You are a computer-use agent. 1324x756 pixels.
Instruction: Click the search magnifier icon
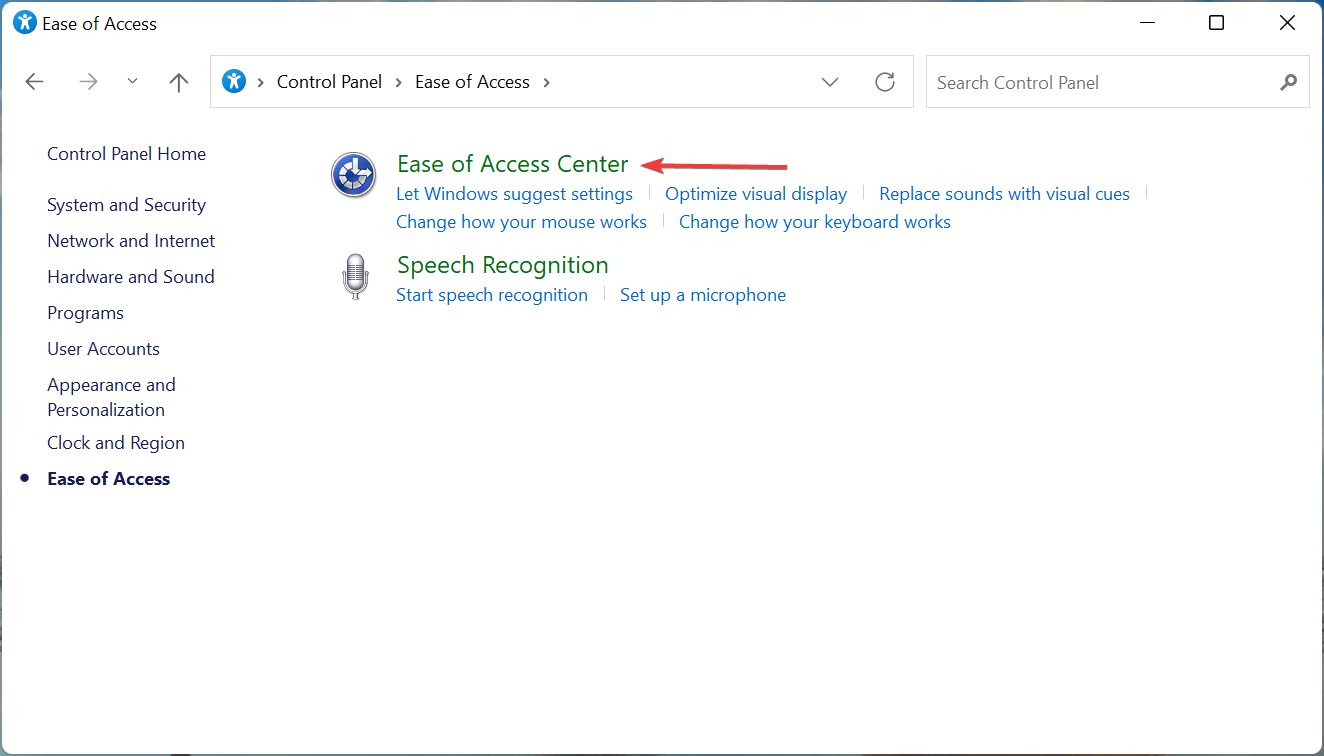point(1289,82)
